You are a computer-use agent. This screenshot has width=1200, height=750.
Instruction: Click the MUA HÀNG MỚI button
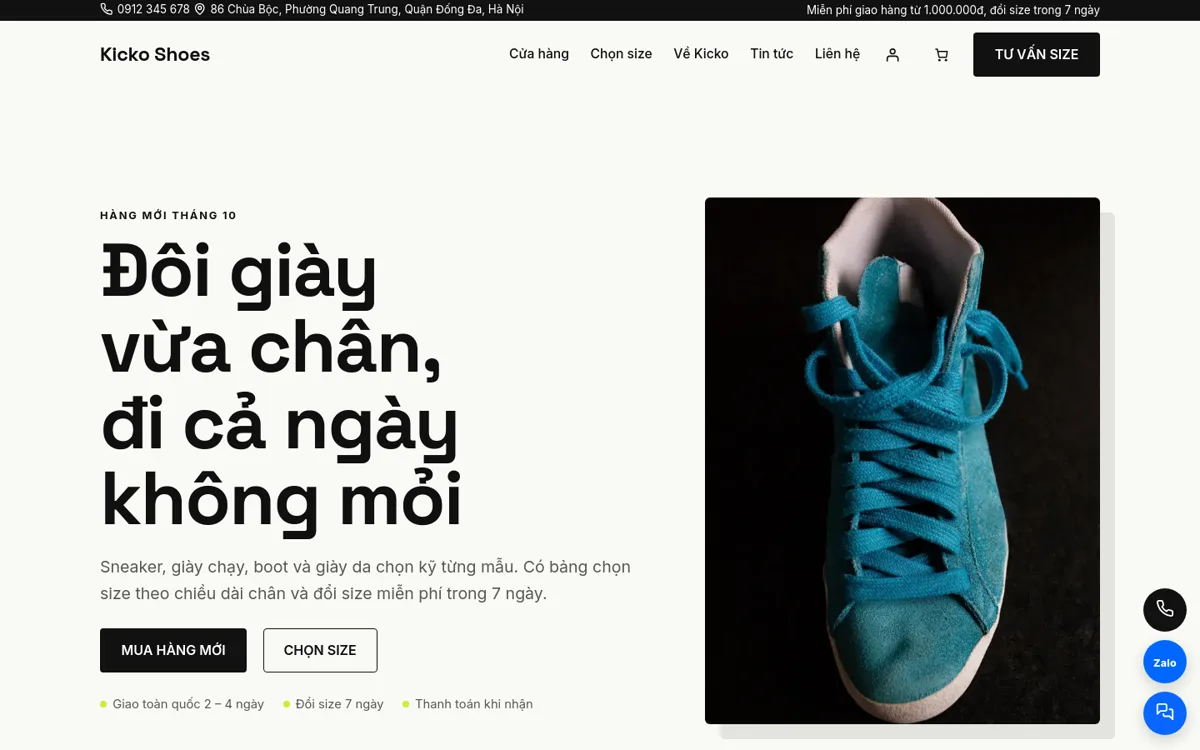coord(173,650)
